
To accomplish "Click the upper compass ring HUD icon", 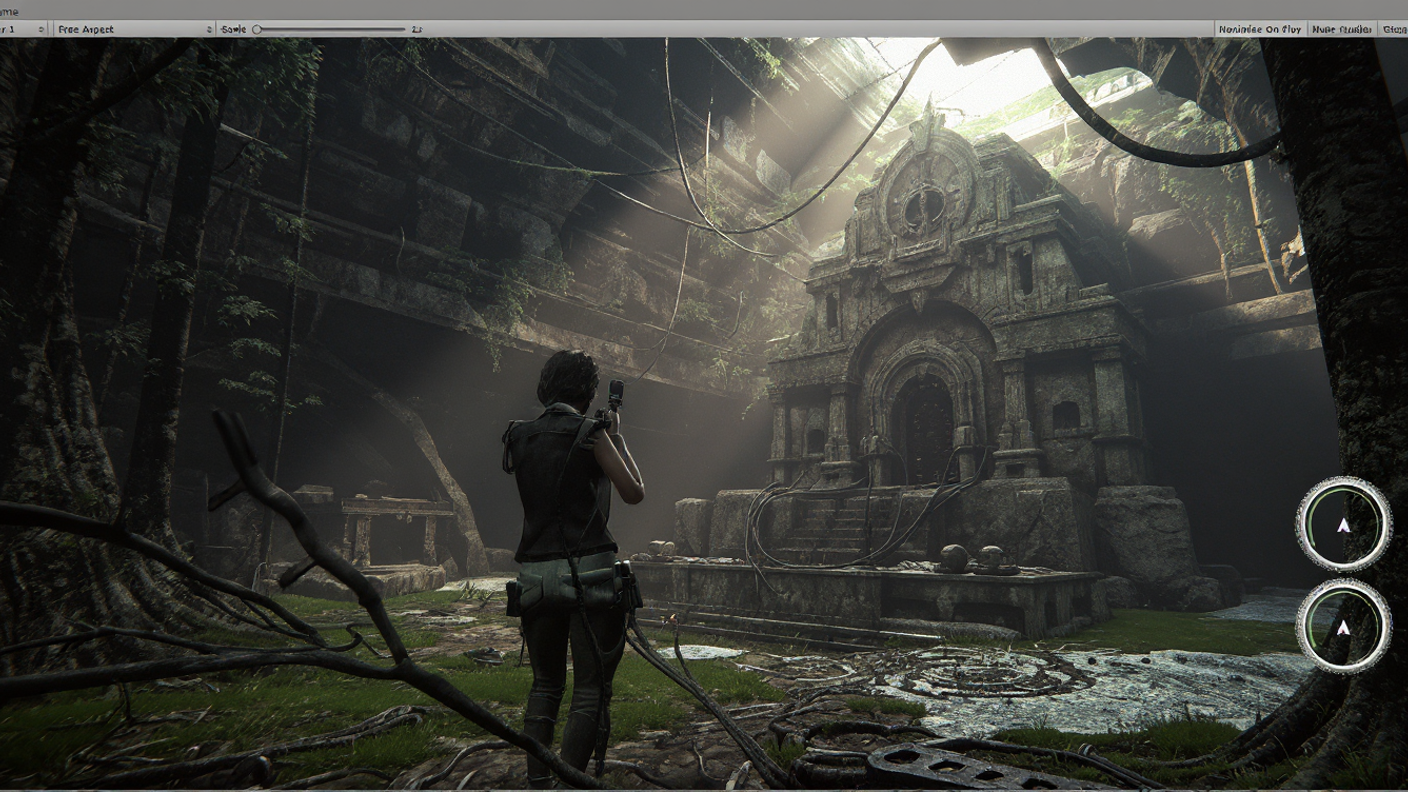I will click(1343, 524).
